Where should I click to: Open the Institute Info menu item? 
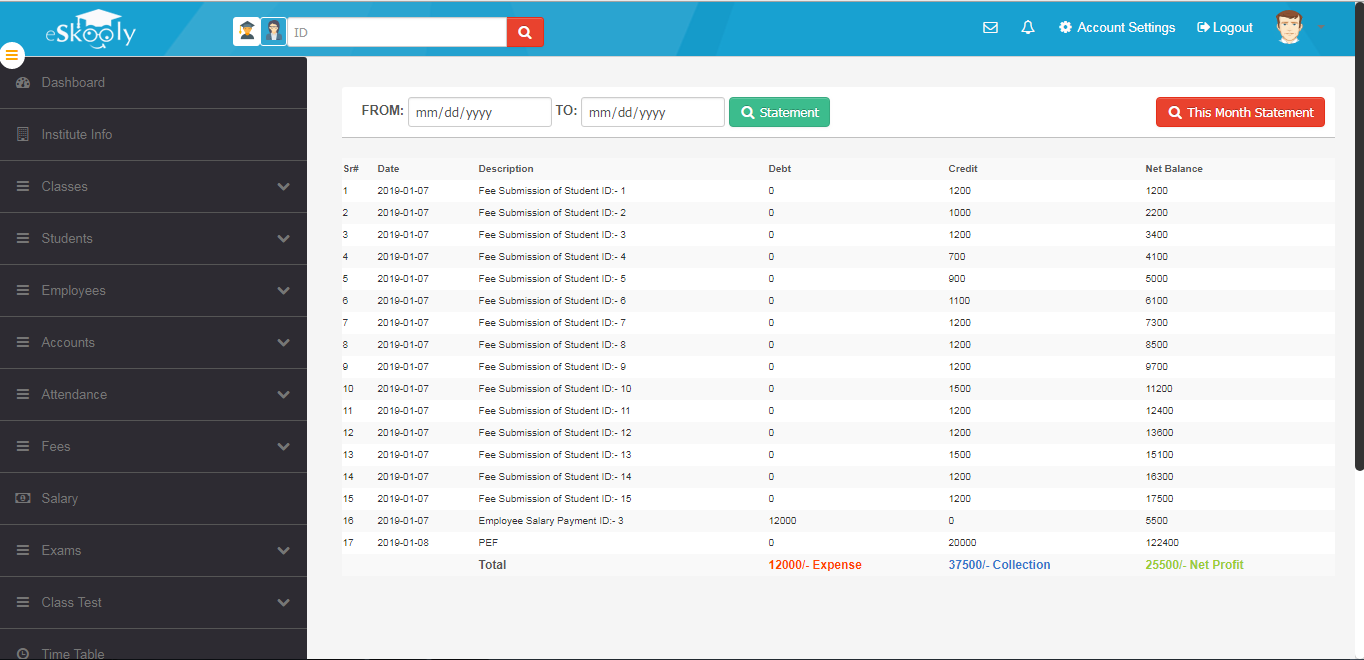[153, 135]
